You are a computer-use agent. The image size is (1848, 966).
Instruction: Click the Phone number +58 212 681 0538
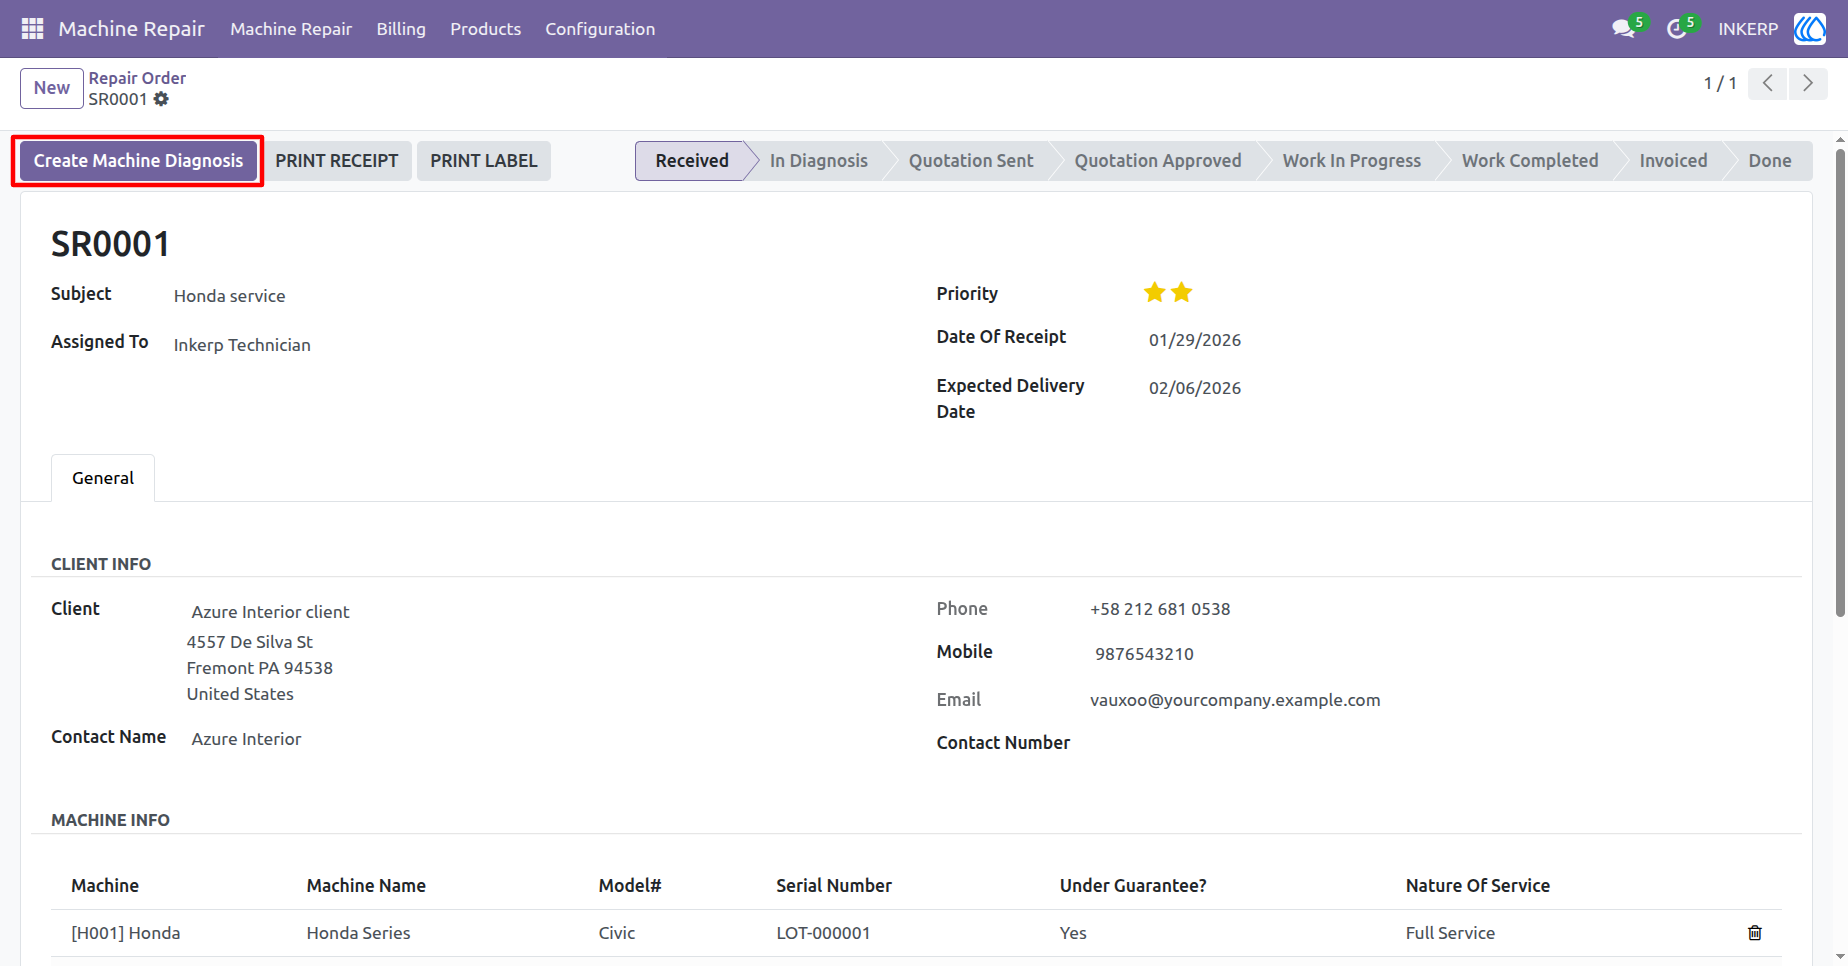point(1160,609)
